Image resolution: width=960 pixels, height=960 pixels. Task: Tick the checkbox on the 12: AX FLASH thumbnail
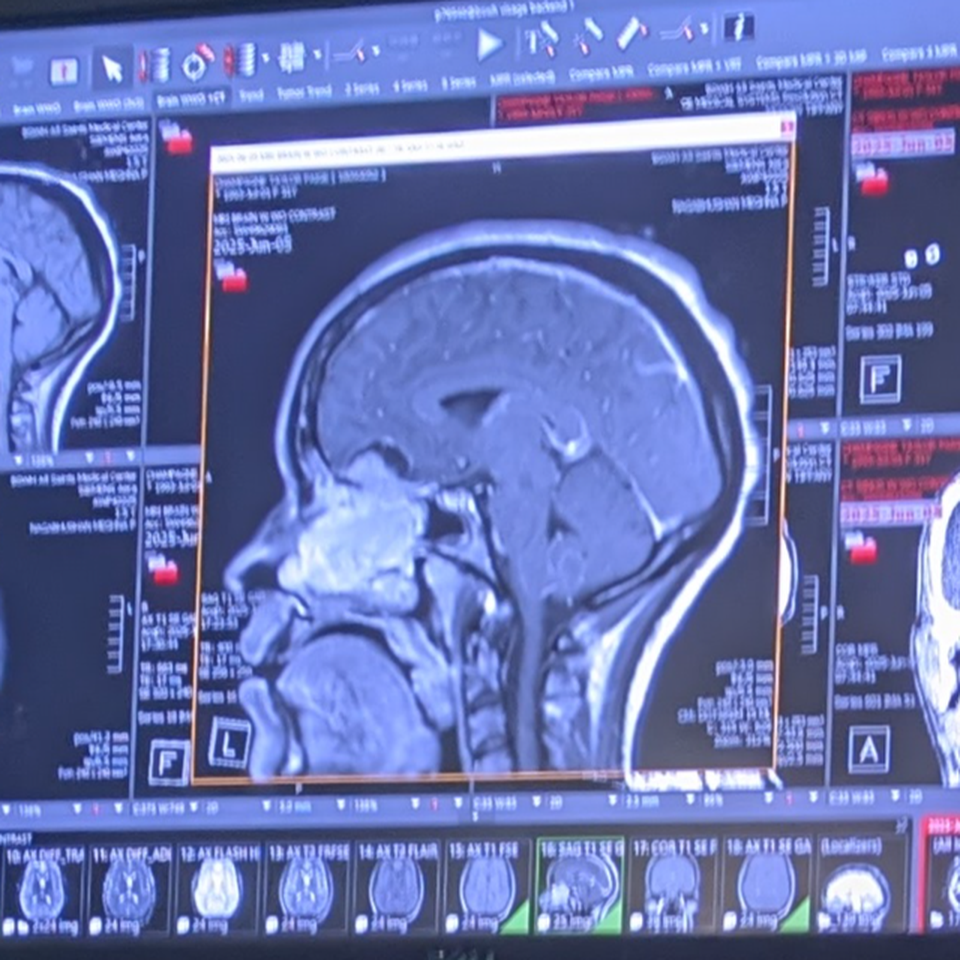[x=182, y=924]
